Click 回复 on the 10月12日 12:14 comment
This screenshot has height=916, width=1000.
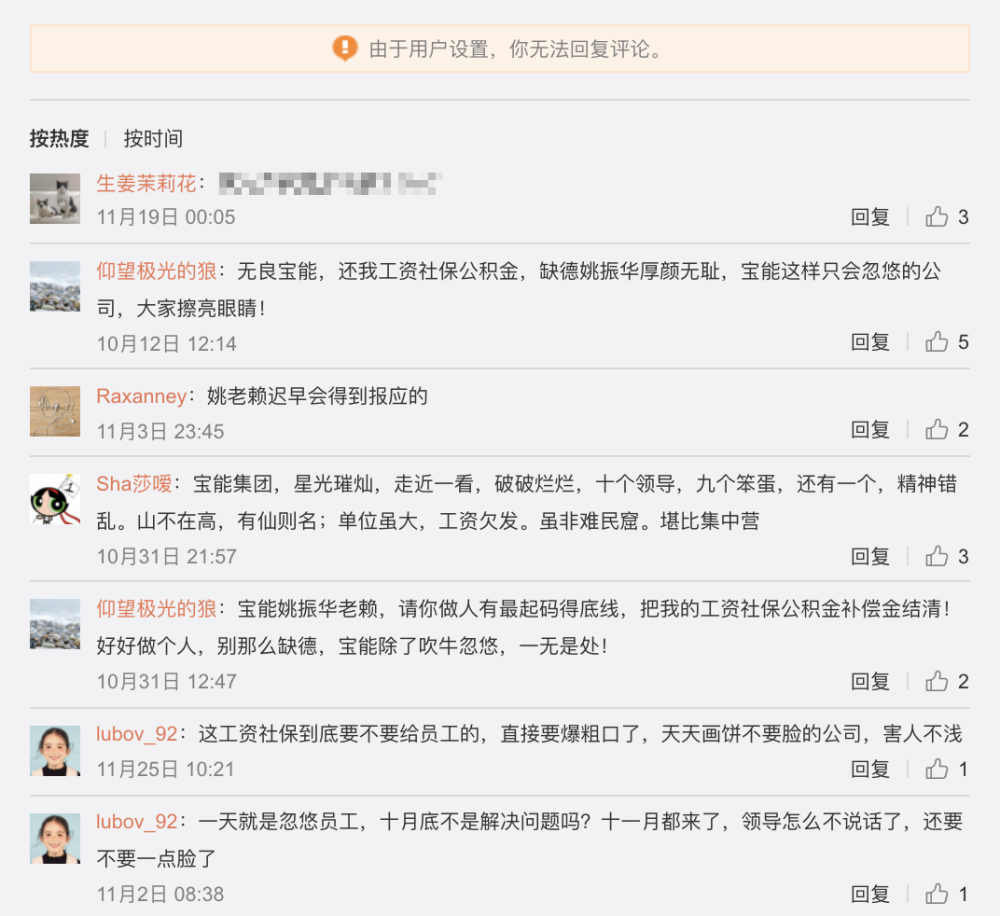870,342
